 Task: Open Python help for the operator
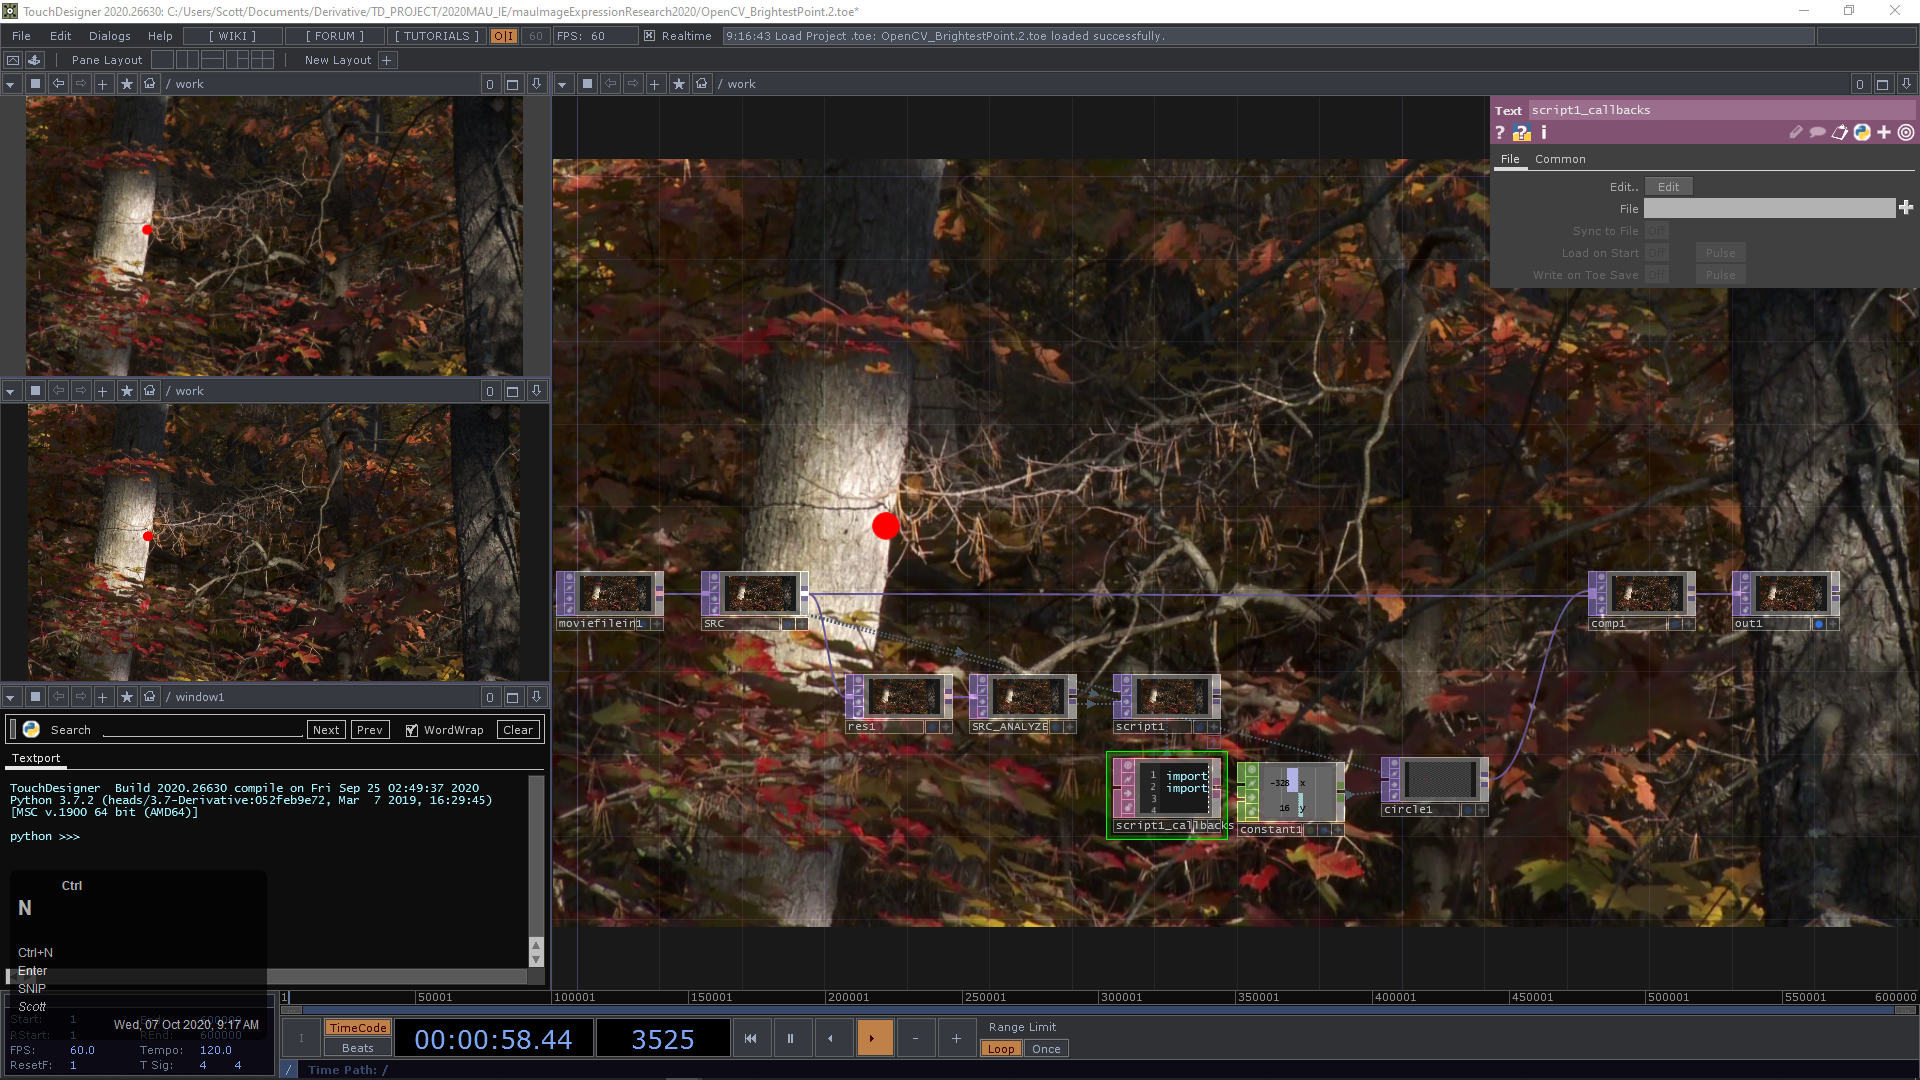pos(1521,133)
